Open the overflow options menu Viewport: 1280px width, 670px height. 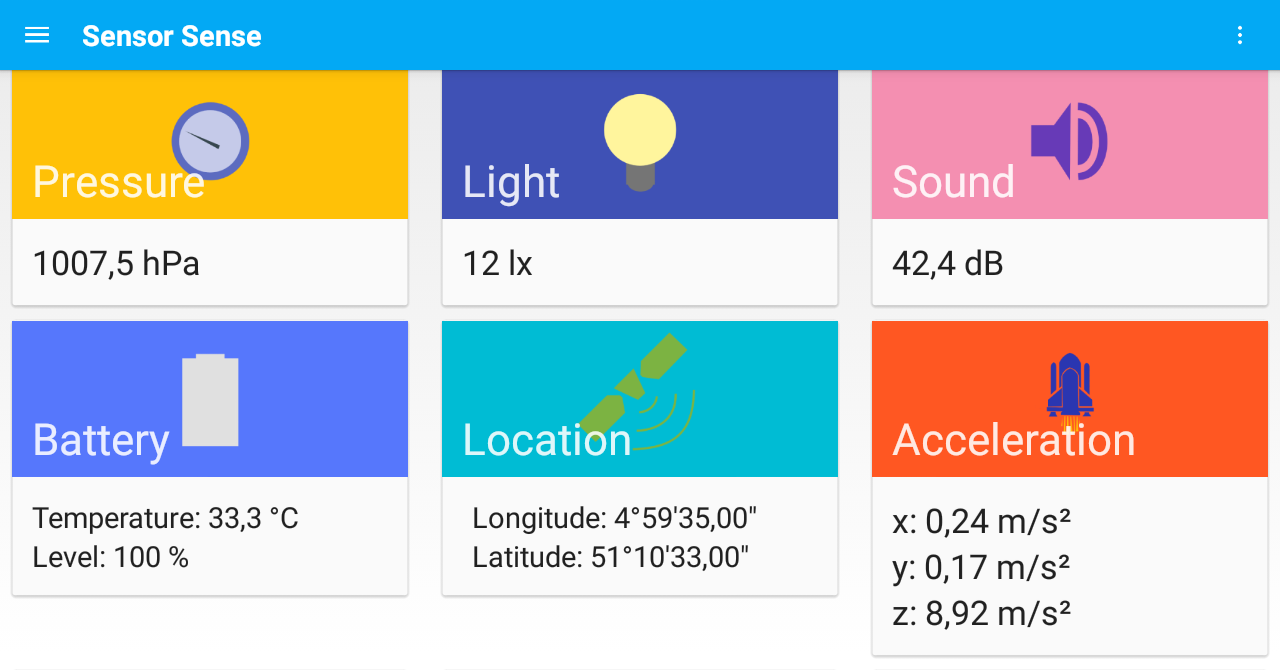[1240, 35]
